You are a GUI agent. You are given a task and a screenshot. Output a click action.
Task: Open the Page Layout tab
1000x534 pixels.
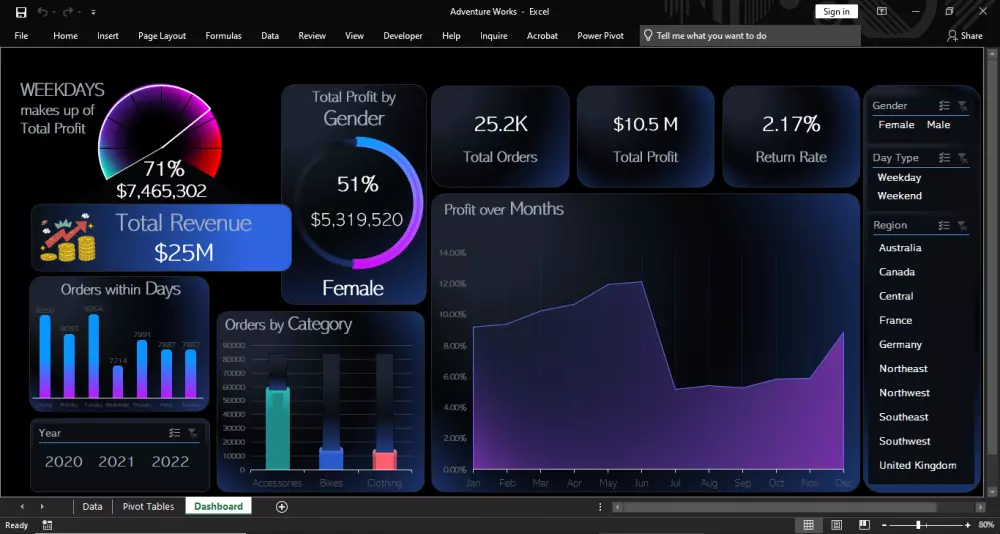[162, 36]
